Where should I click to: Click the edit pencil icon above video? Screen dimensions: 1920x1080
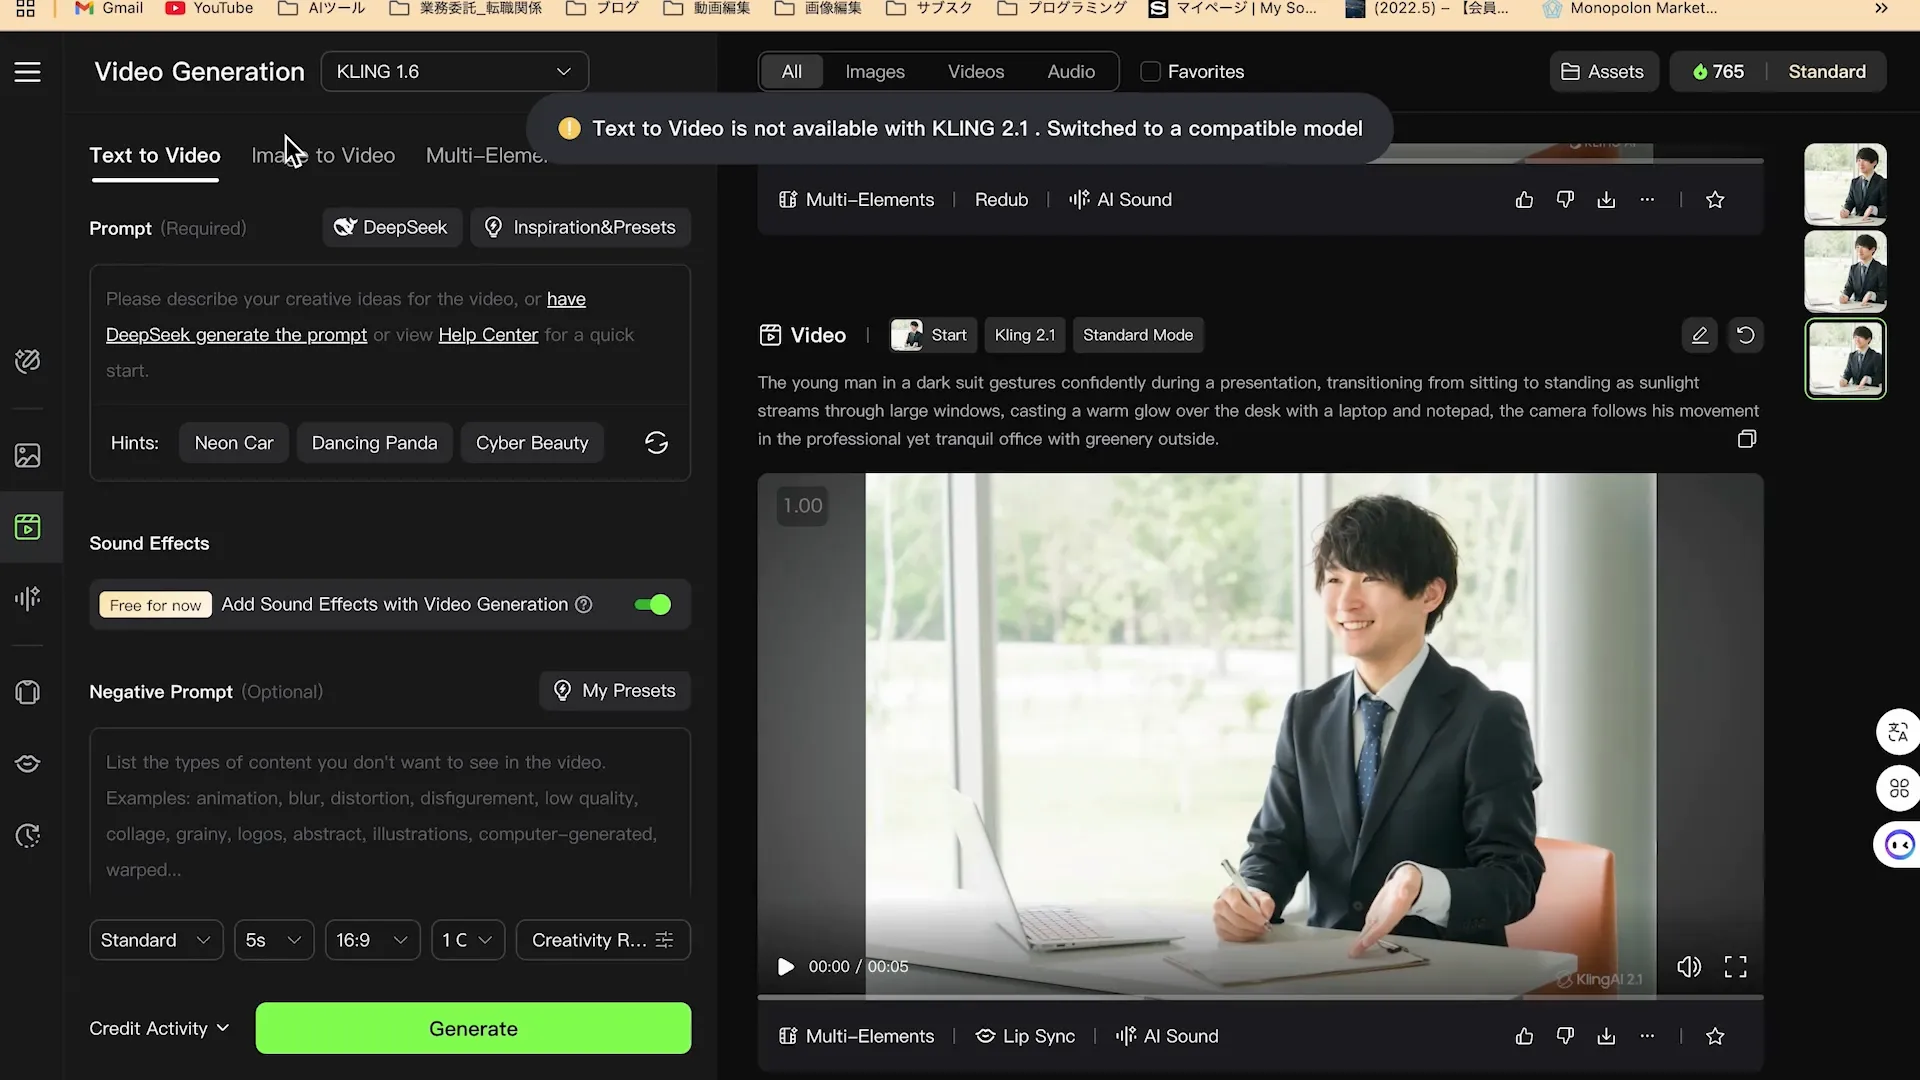click(x=1699, y=335)
